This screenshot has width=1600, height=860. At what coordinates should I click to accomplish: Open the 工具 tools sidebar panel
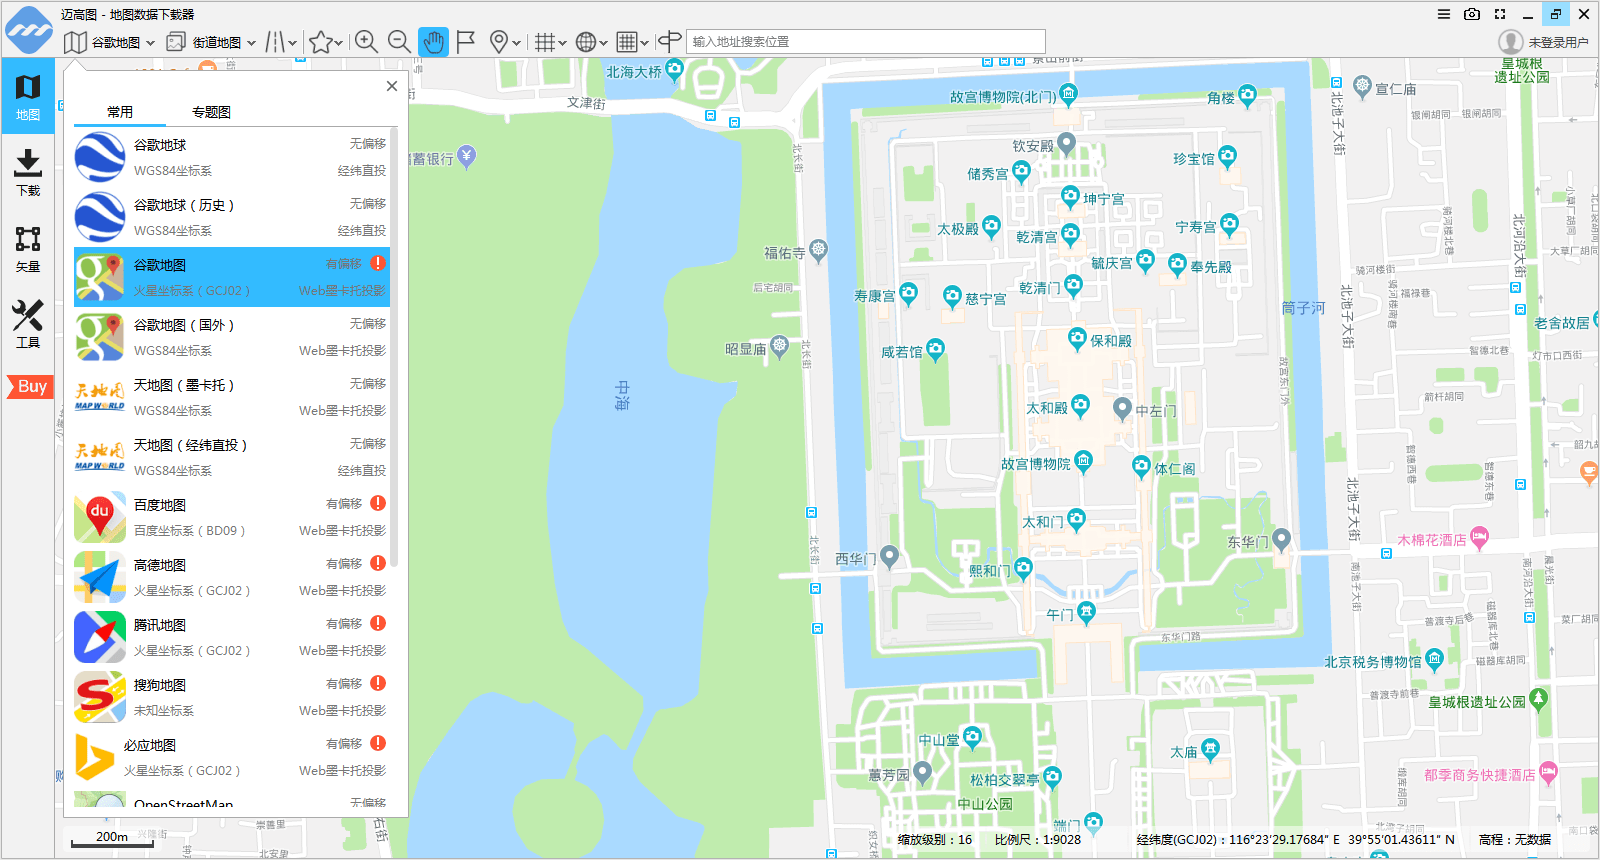pyautogui.click(x=28, y=324)
